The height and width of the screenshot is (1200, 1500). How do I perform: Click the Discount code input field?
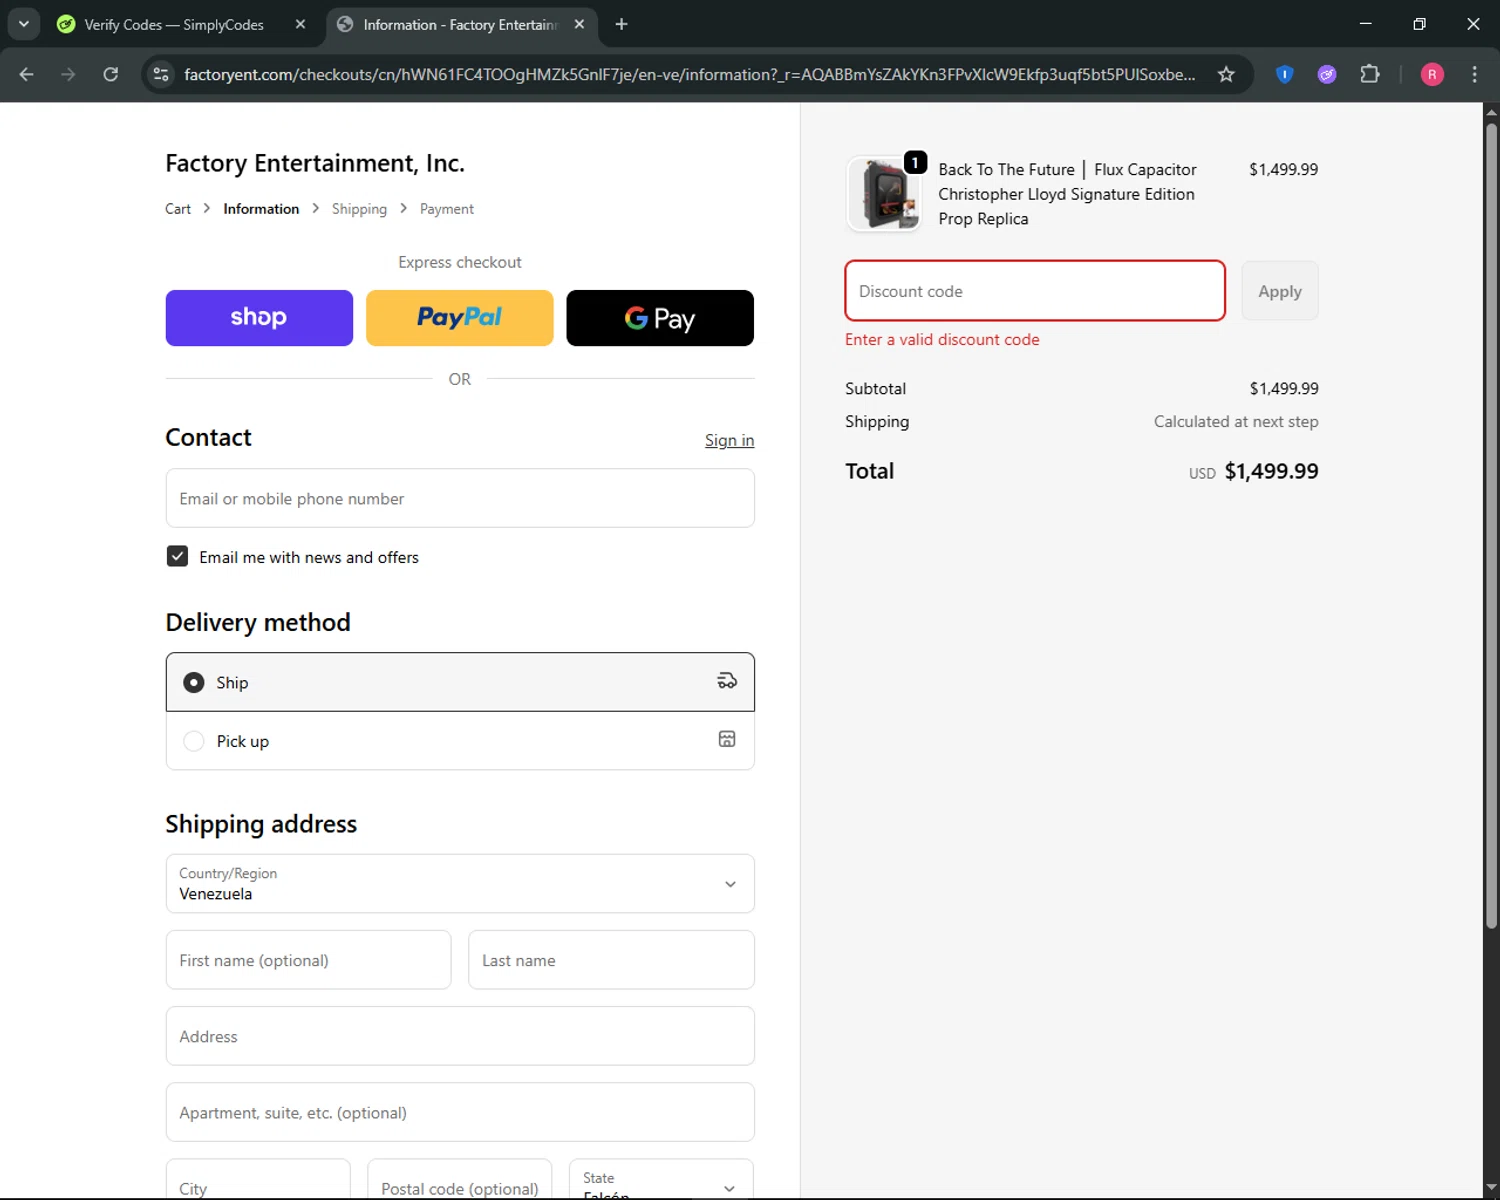pos(1035,291)
